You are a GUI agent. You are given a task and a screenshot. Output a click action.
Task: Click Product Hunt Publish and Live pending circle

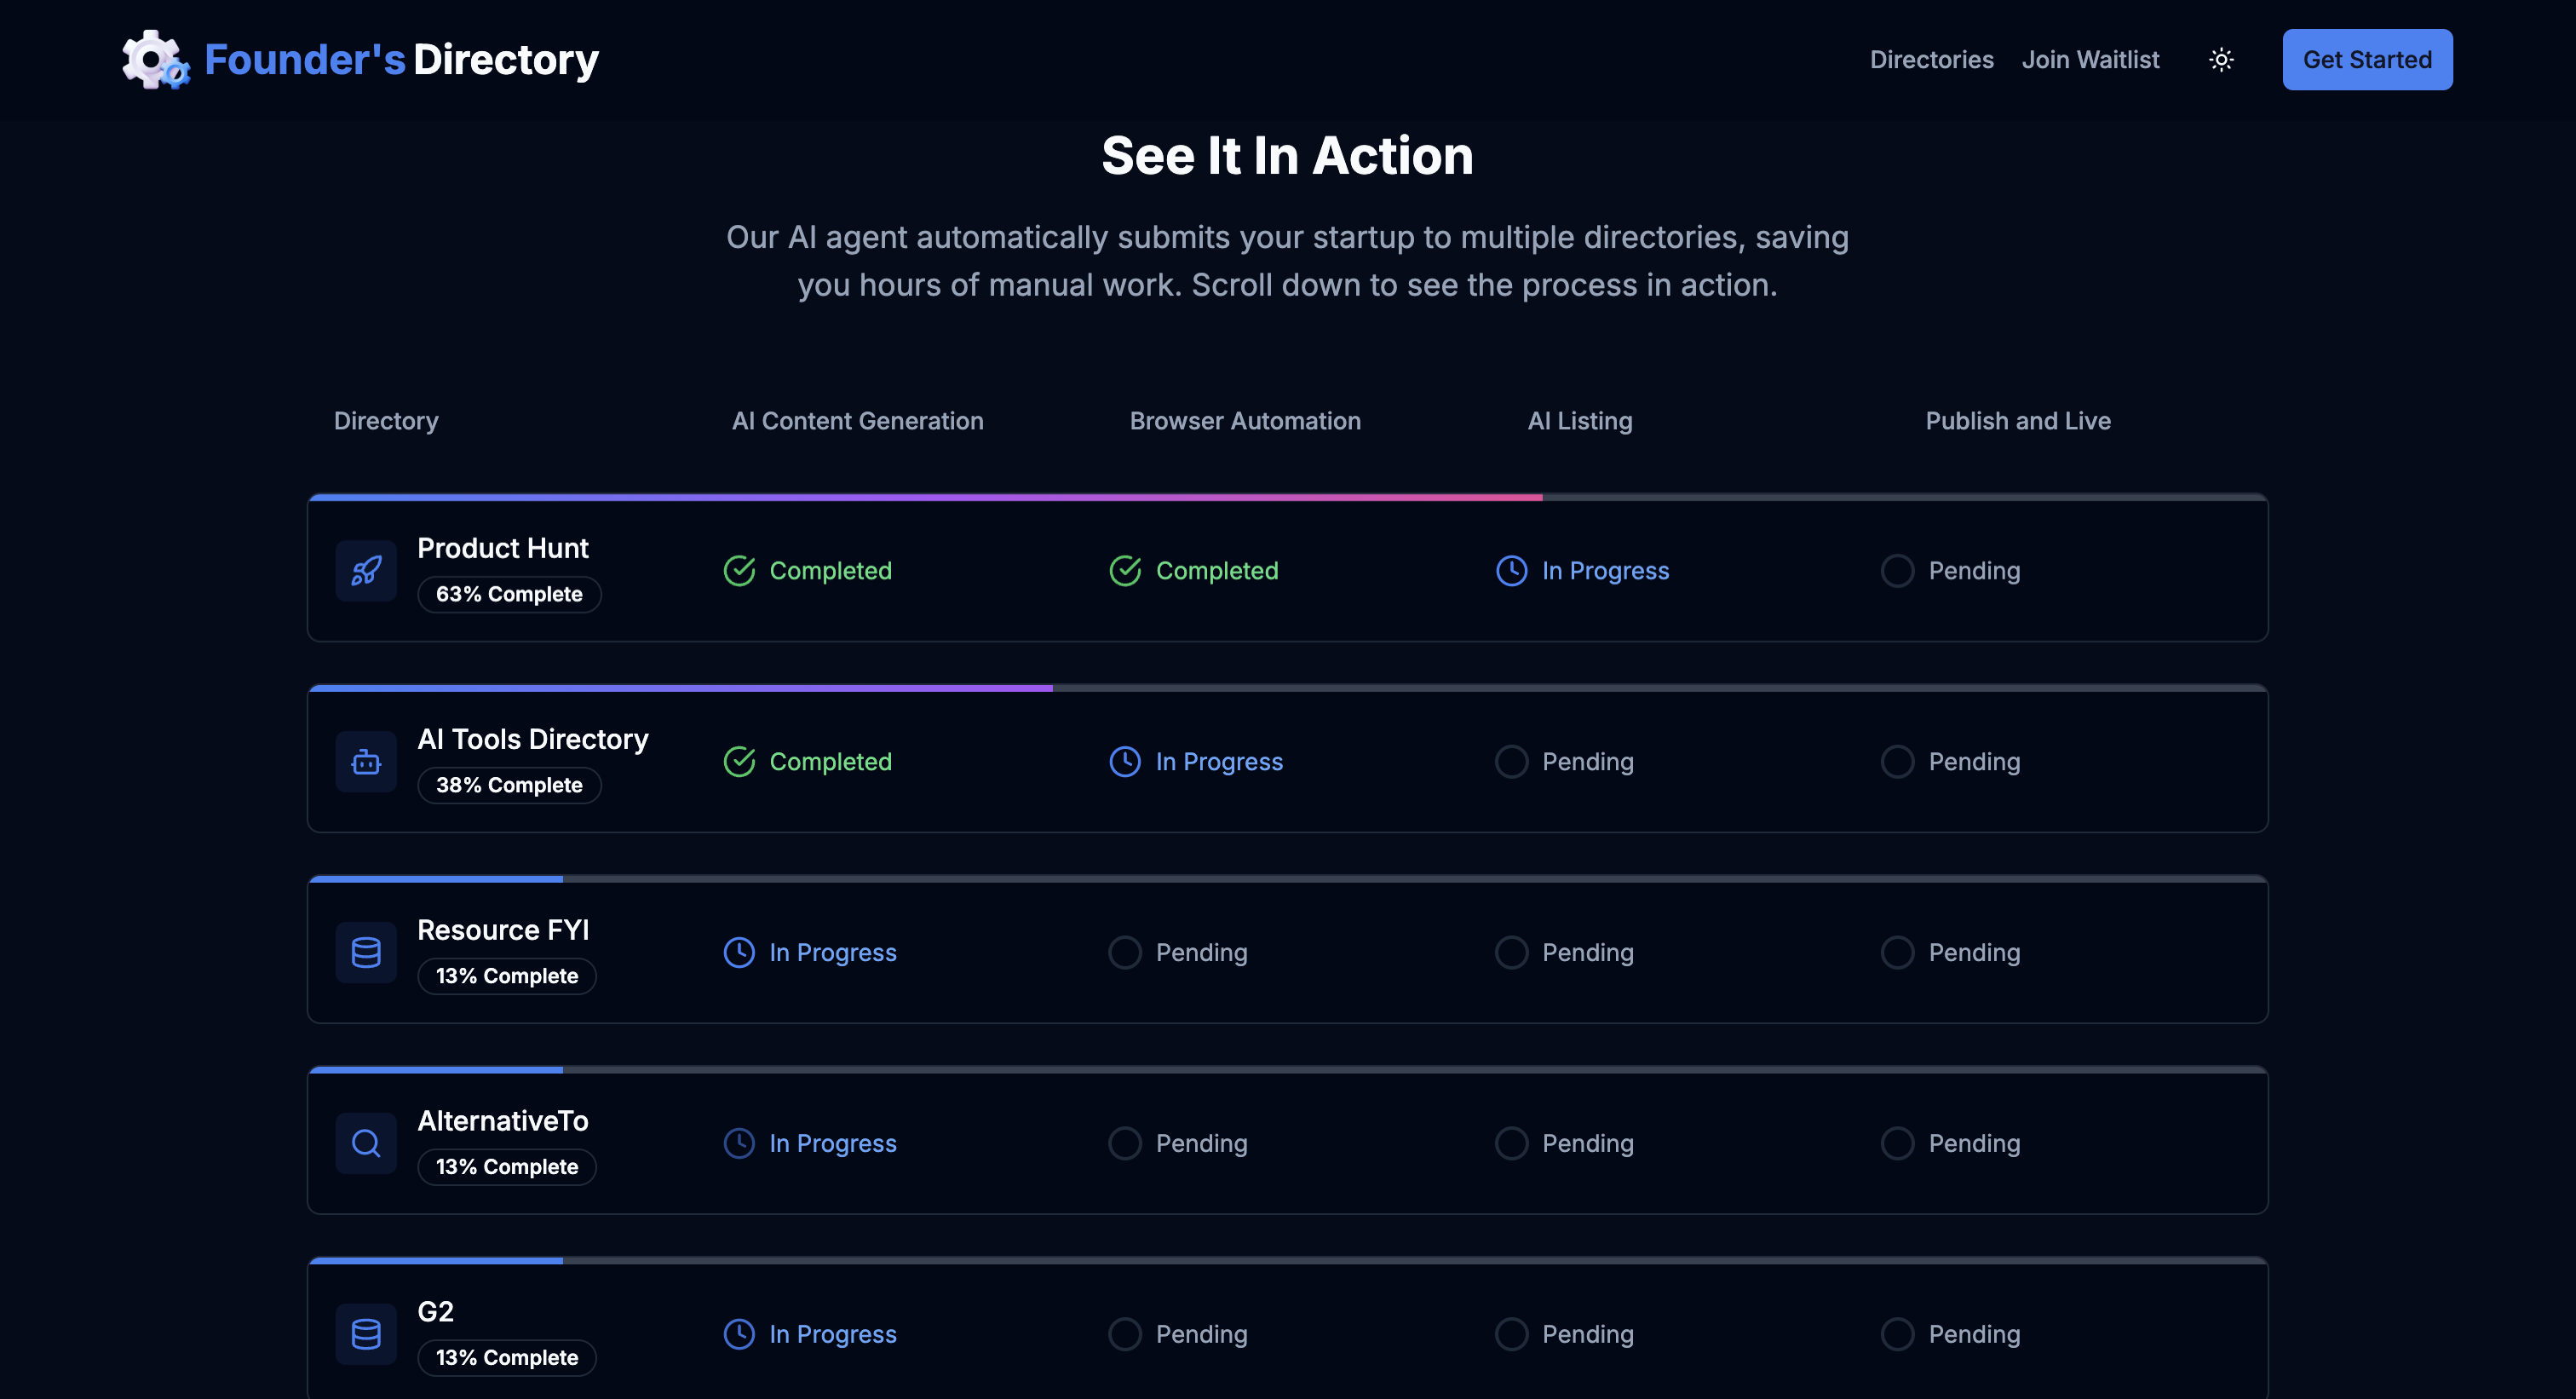click(x=1897, y=571)
